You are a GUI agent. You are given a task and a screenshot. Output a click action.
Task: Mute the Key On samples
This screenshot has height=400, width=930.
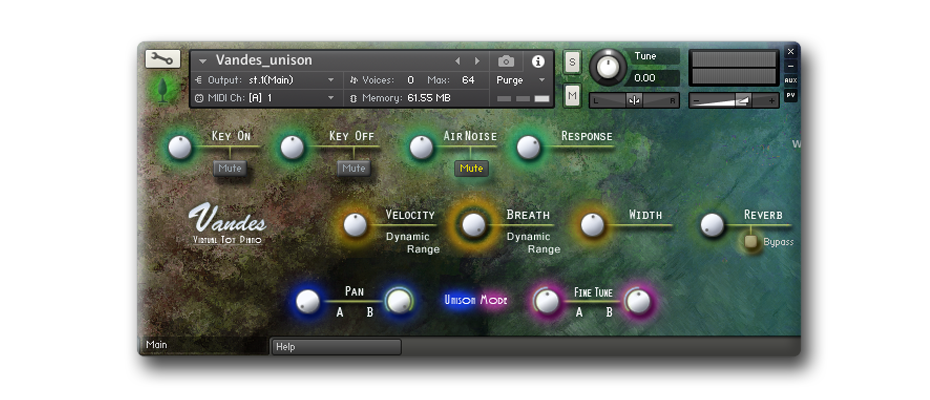pyautogui.click(x=230, y=169)
